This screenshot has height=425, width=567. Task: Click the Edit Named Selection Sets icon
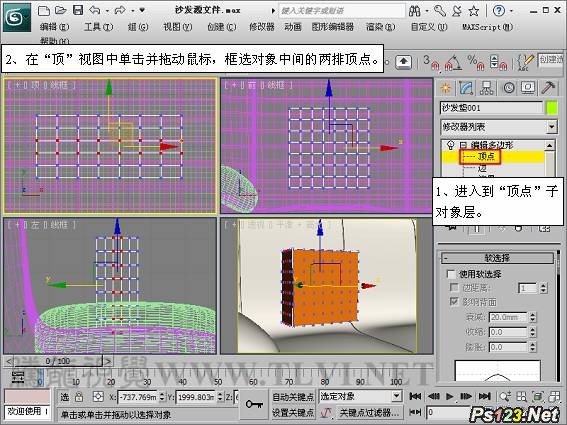pos(525,62)
